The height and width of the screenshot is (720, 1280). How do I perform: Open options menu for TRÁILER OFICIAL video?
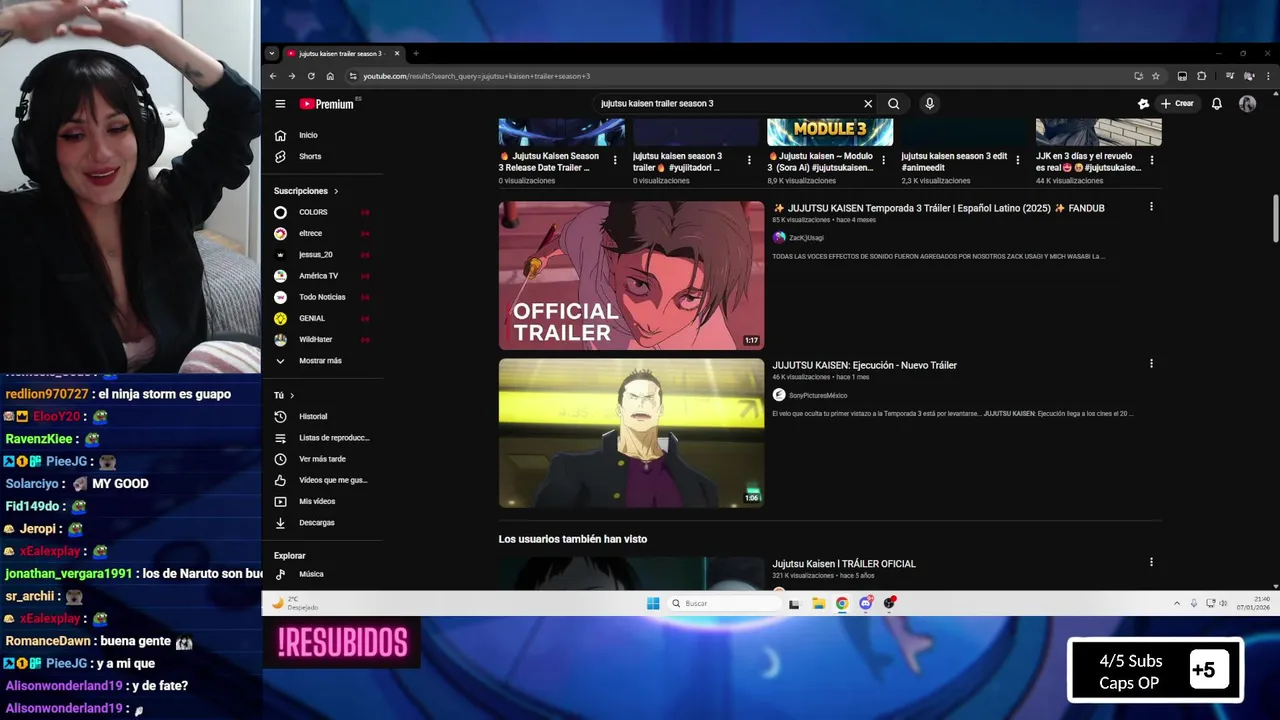point(1151,563)
